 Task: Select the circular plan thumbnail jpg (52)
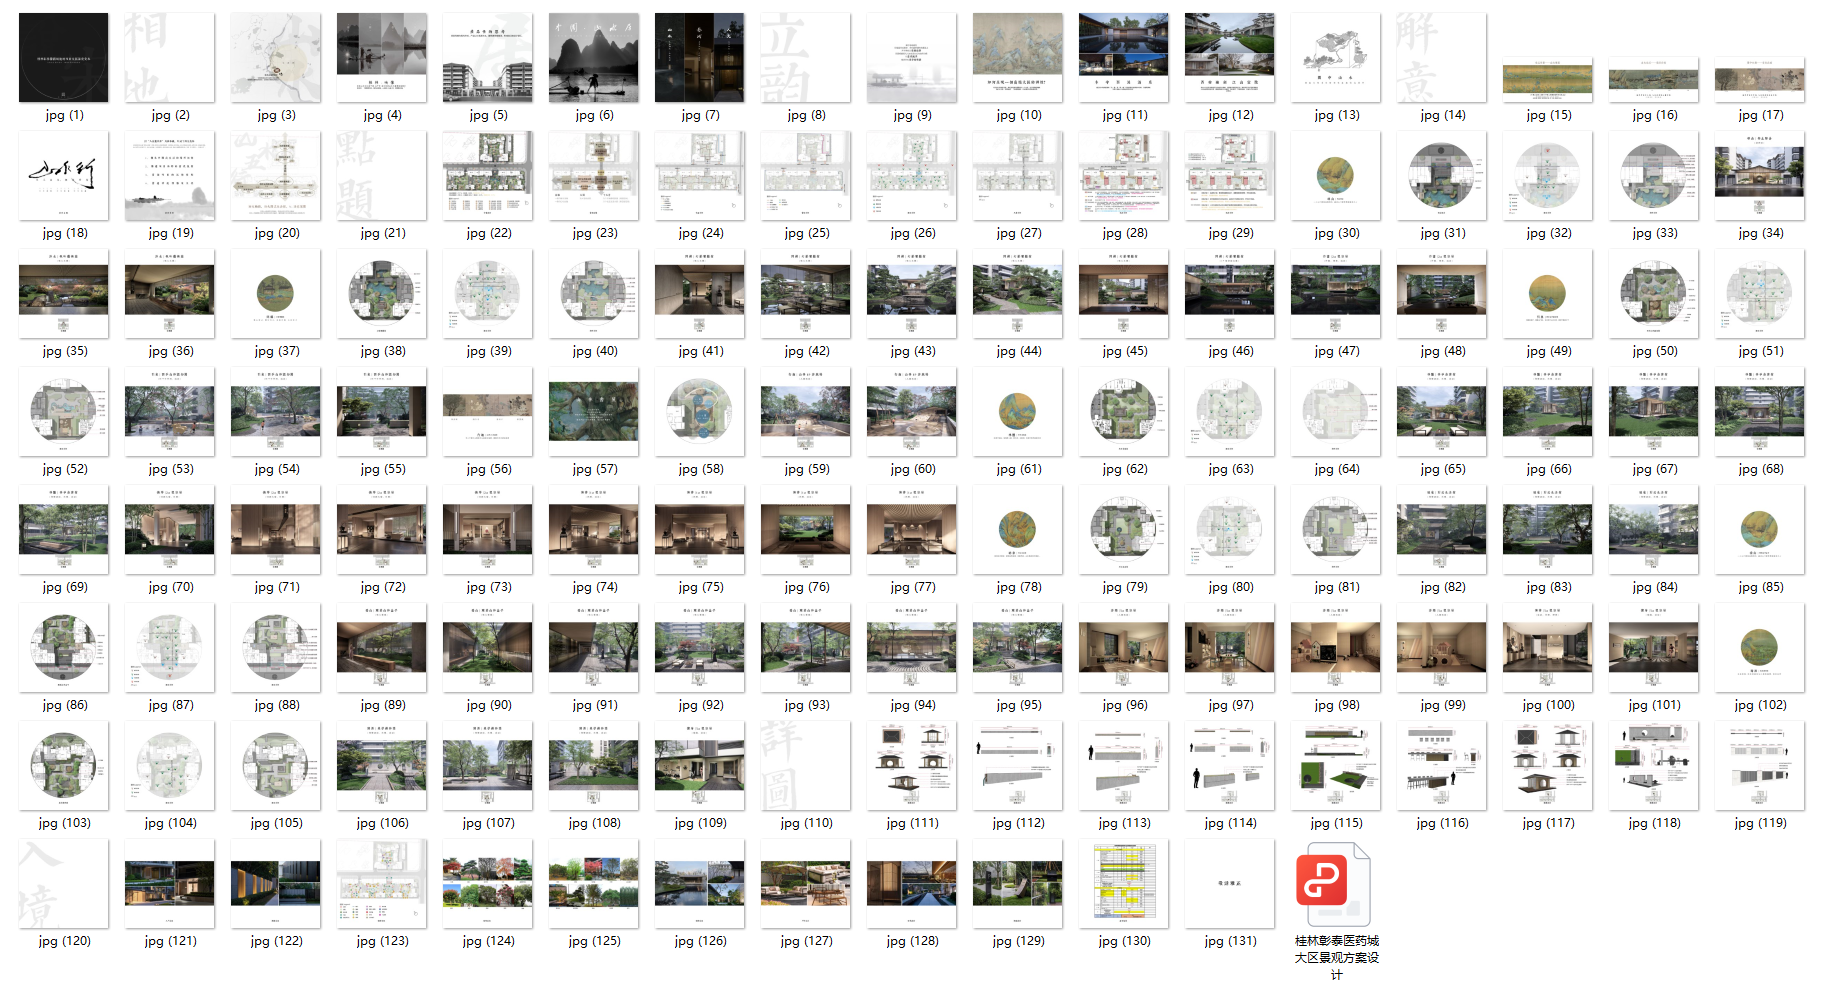[64, 412]
